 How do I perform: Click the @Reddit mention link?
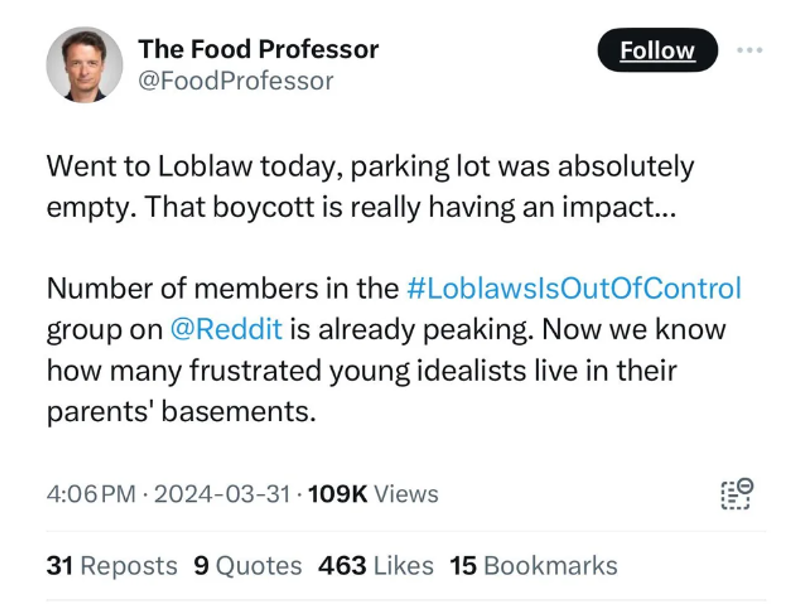[225, 329]
